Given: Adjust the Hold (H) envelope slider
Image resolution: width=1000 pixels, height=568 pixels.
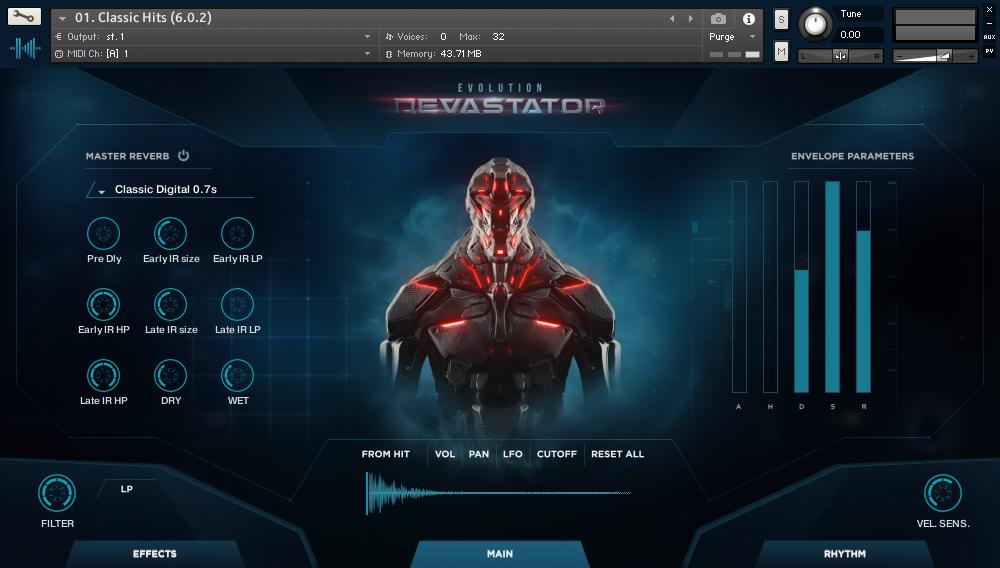Looking at the screenshot, I should pos(770,287).
